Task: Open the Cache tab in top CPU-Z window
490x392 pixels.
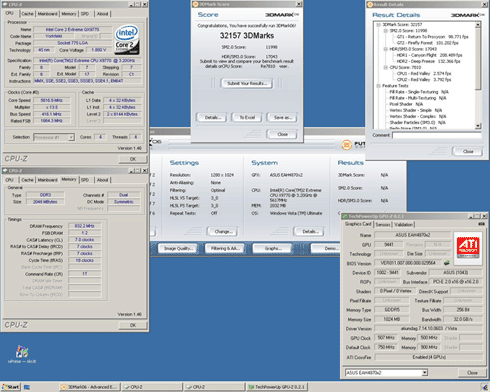Action: point(27,14)
